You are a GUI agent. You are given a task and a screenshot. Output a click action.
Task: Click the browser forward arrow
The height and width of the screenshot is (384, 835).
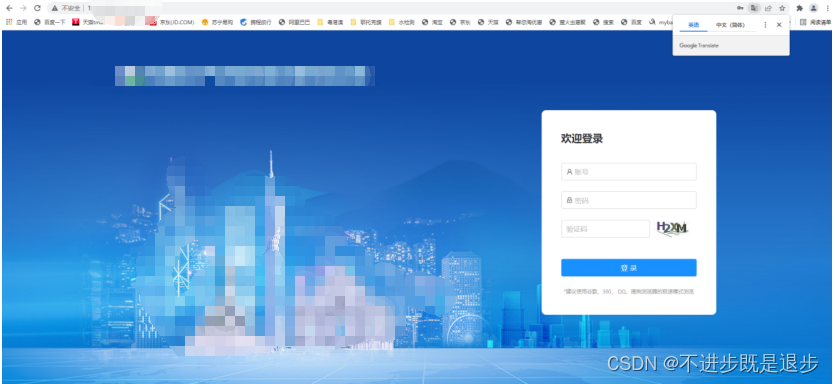[23, 8]
